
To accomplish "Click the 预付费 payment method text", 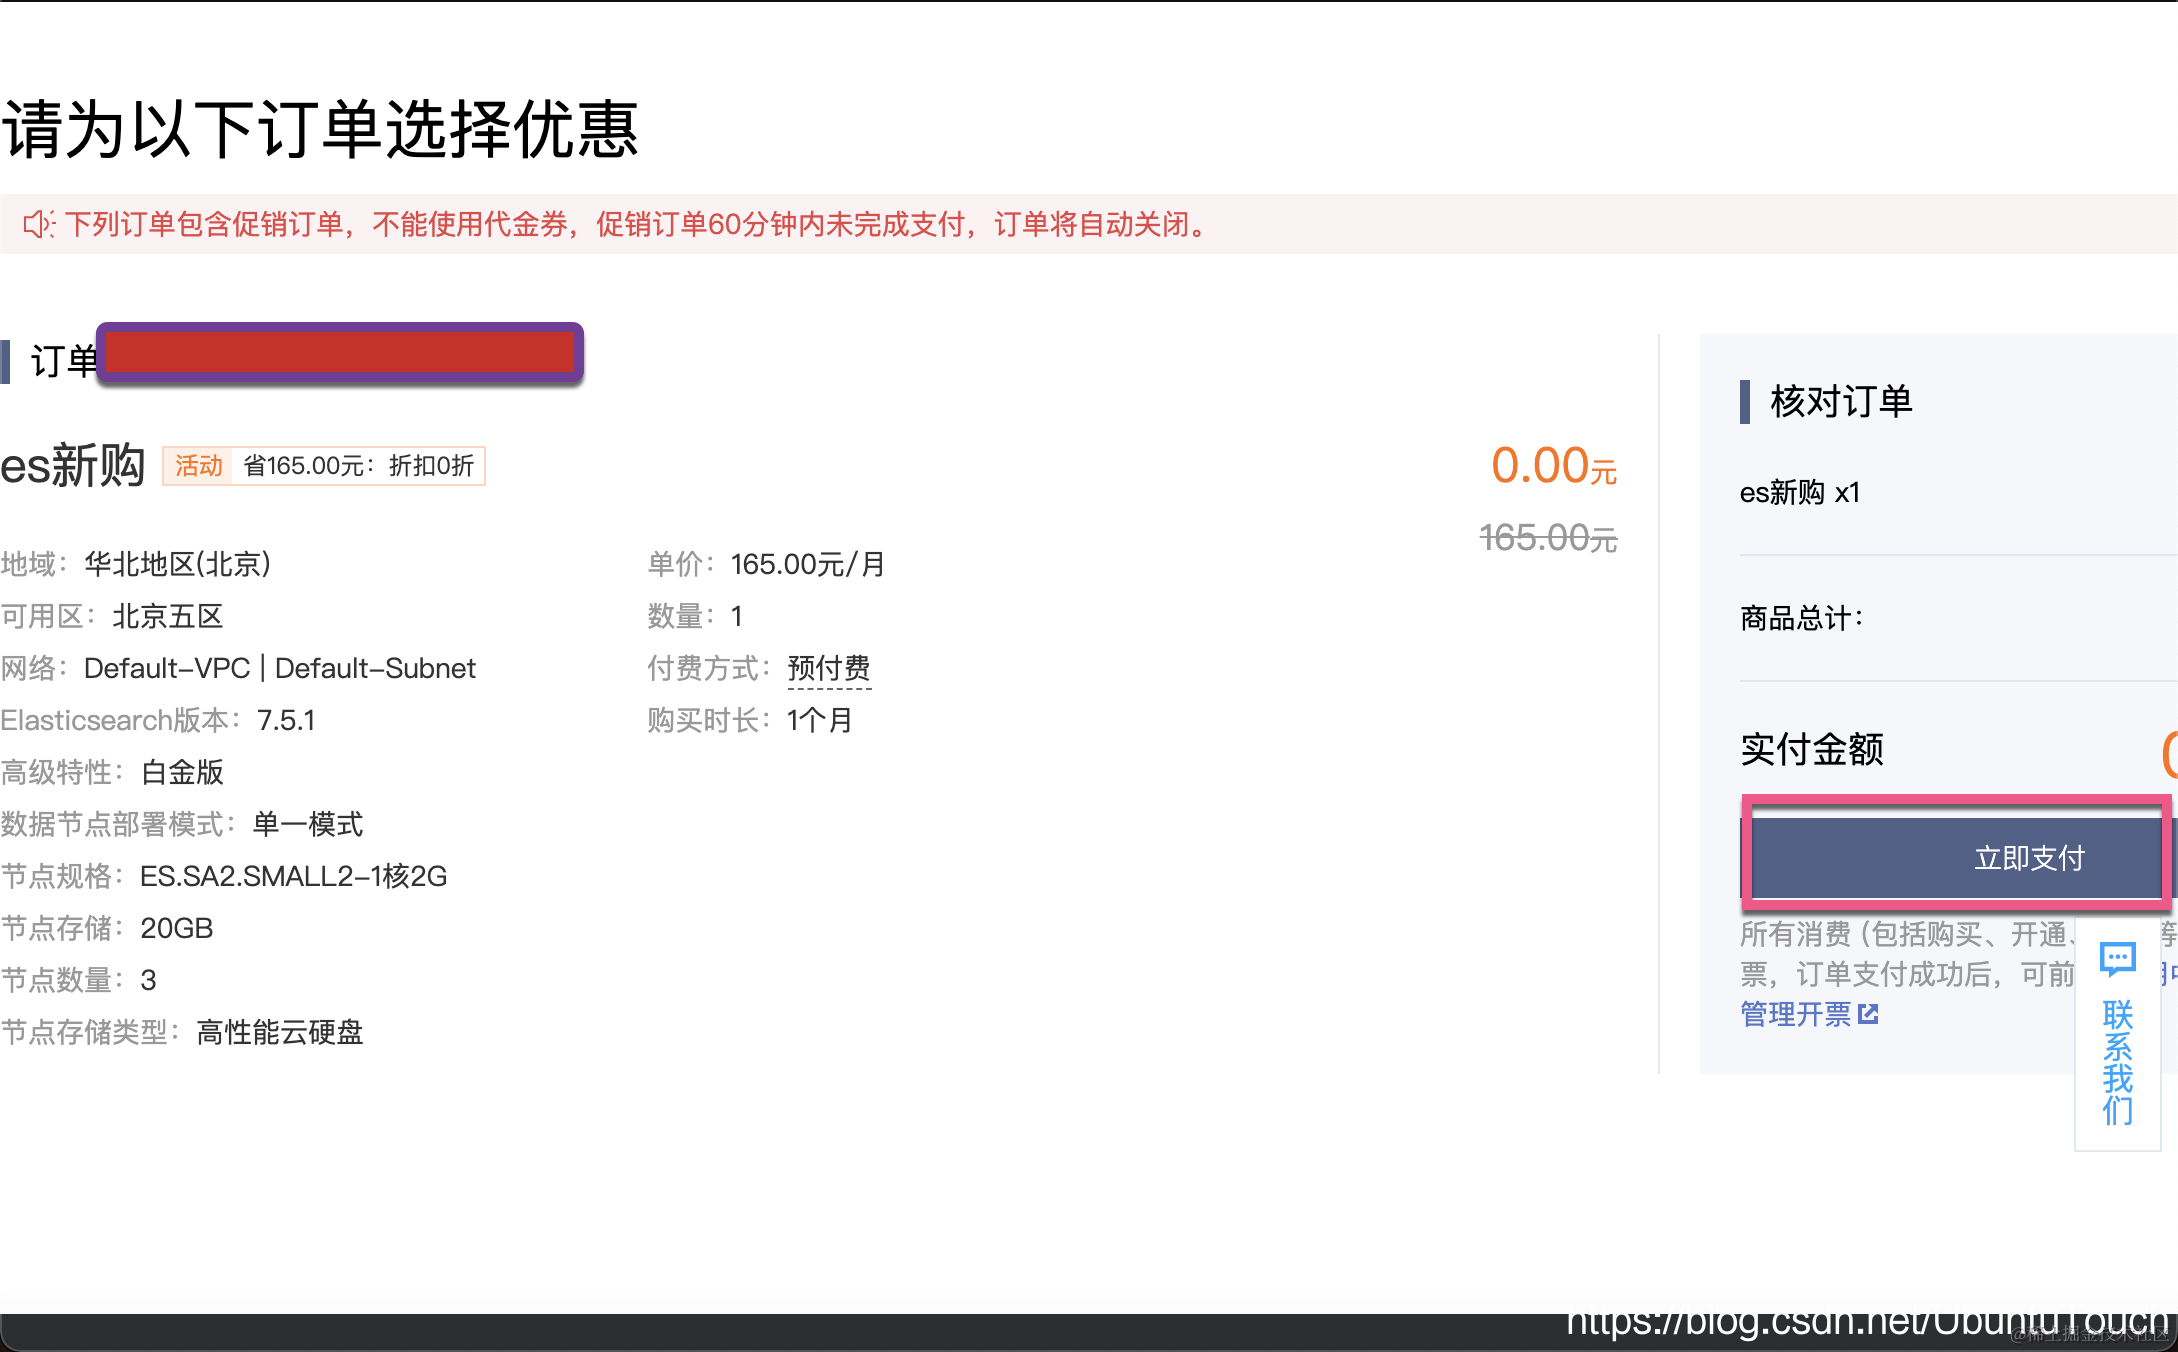I will pyautogui.click(x=829, y=668).
